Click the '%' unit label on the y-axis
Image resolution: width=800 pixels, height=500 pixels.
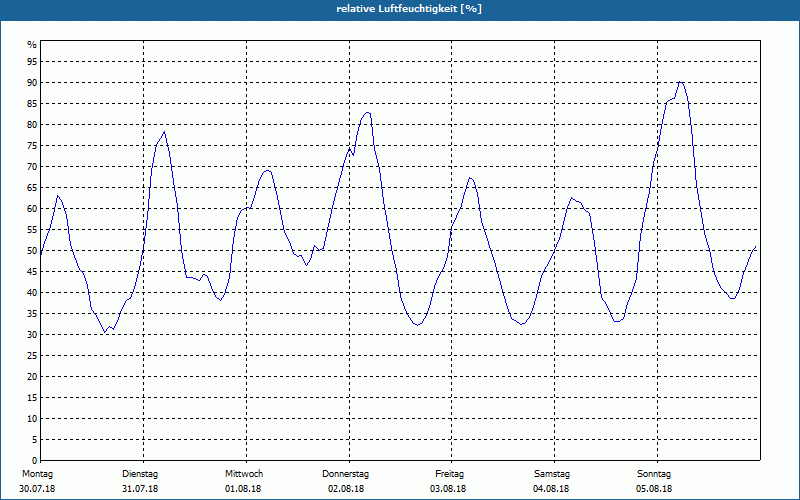click(32, 45)
